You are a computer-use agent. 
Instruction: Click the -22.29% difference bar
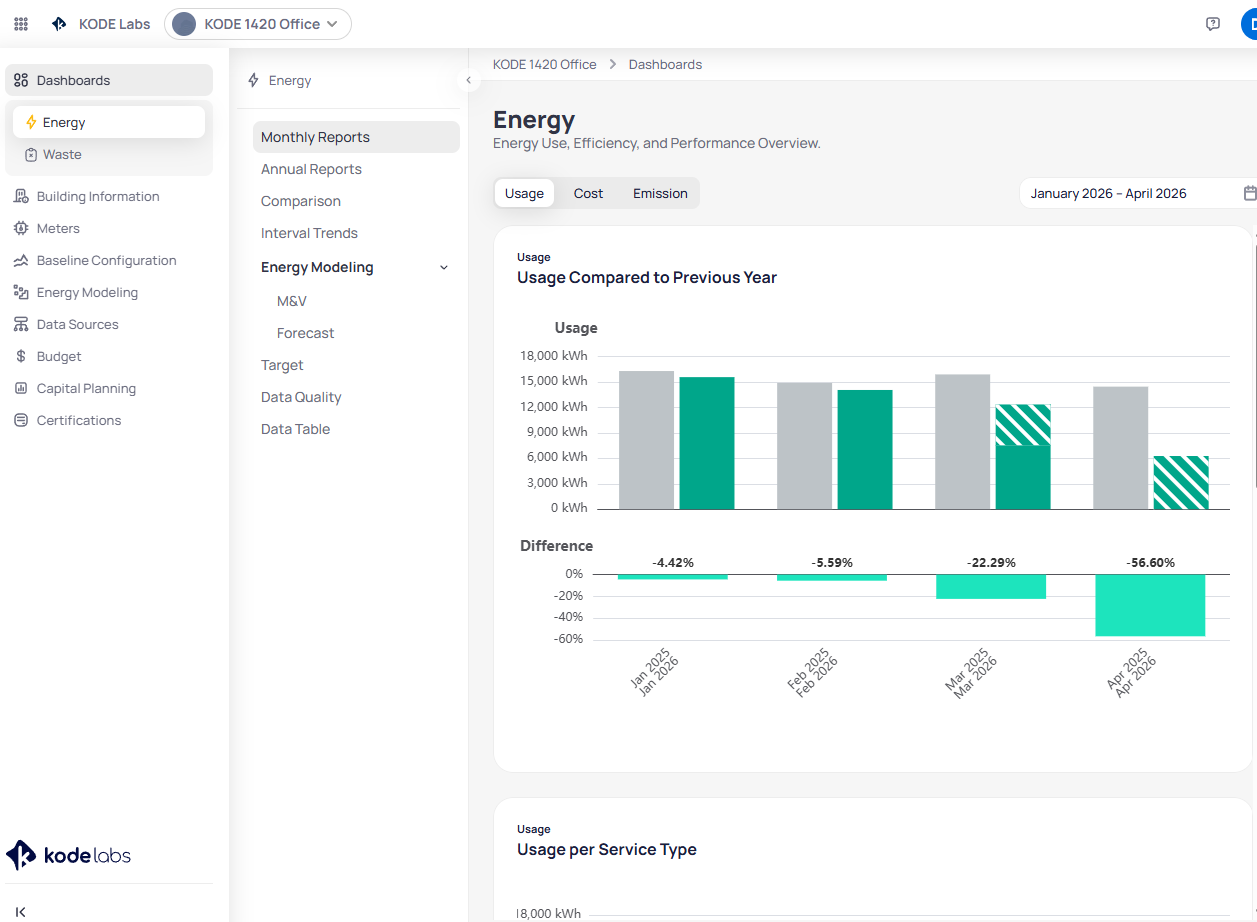point(991,586)
